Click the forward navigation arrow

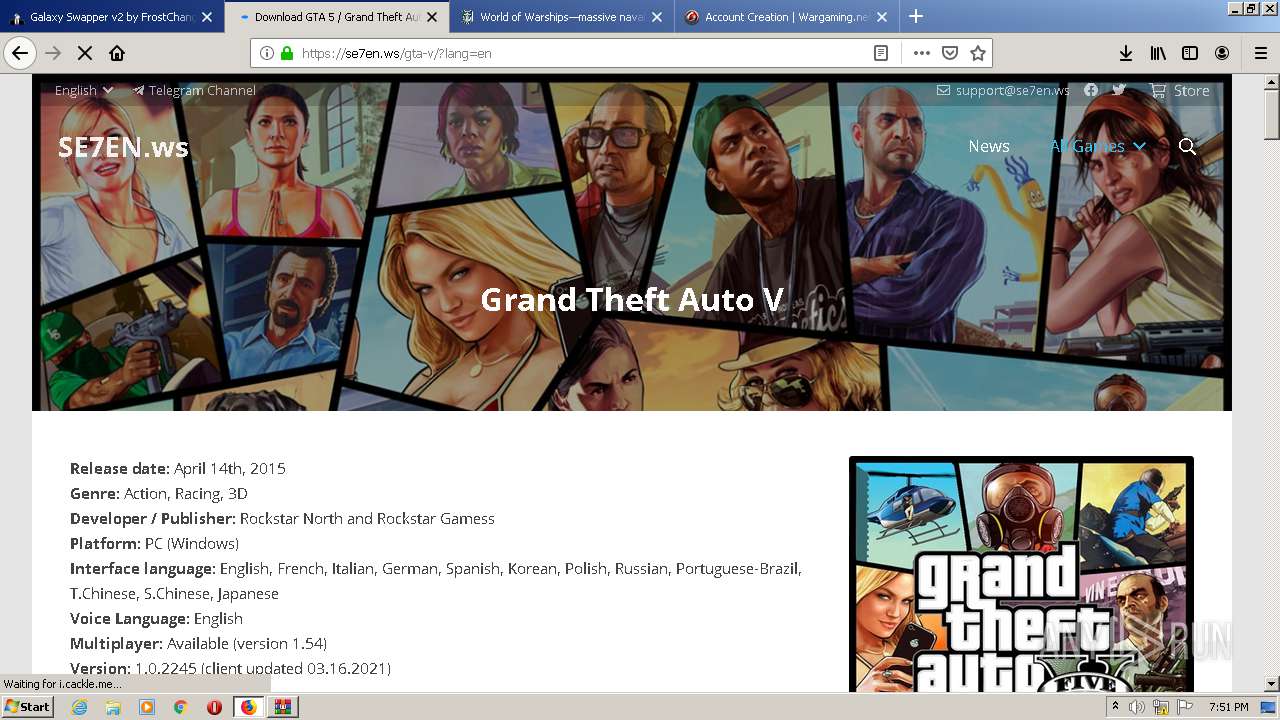tap(53, 53)
